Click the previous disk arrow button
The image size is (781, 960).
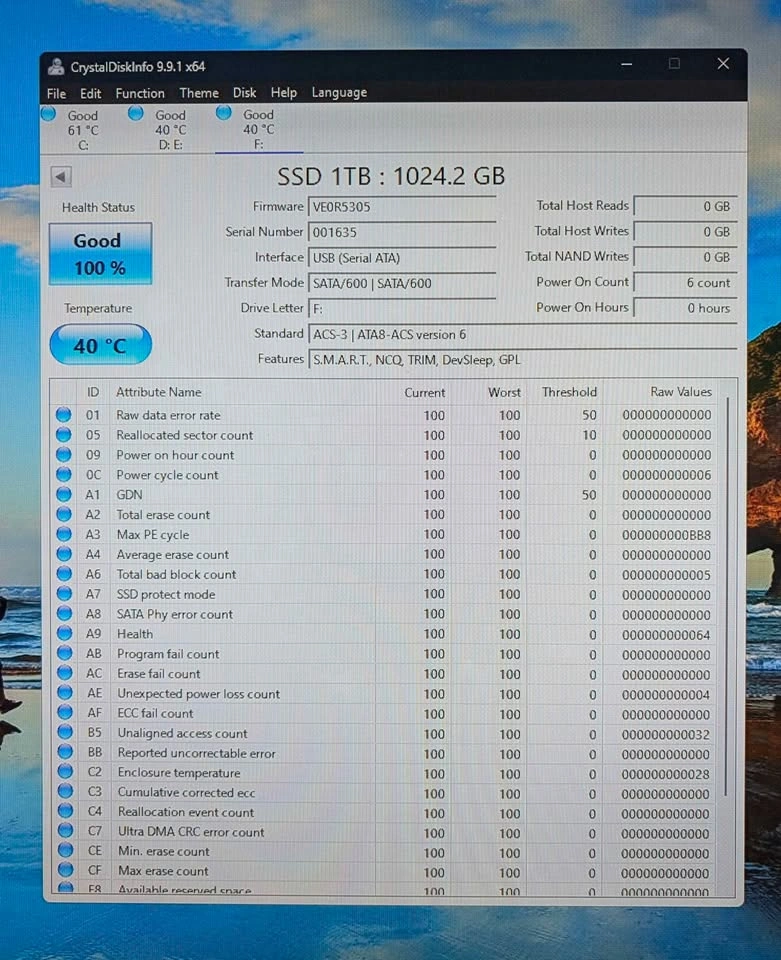pos(61,176)
